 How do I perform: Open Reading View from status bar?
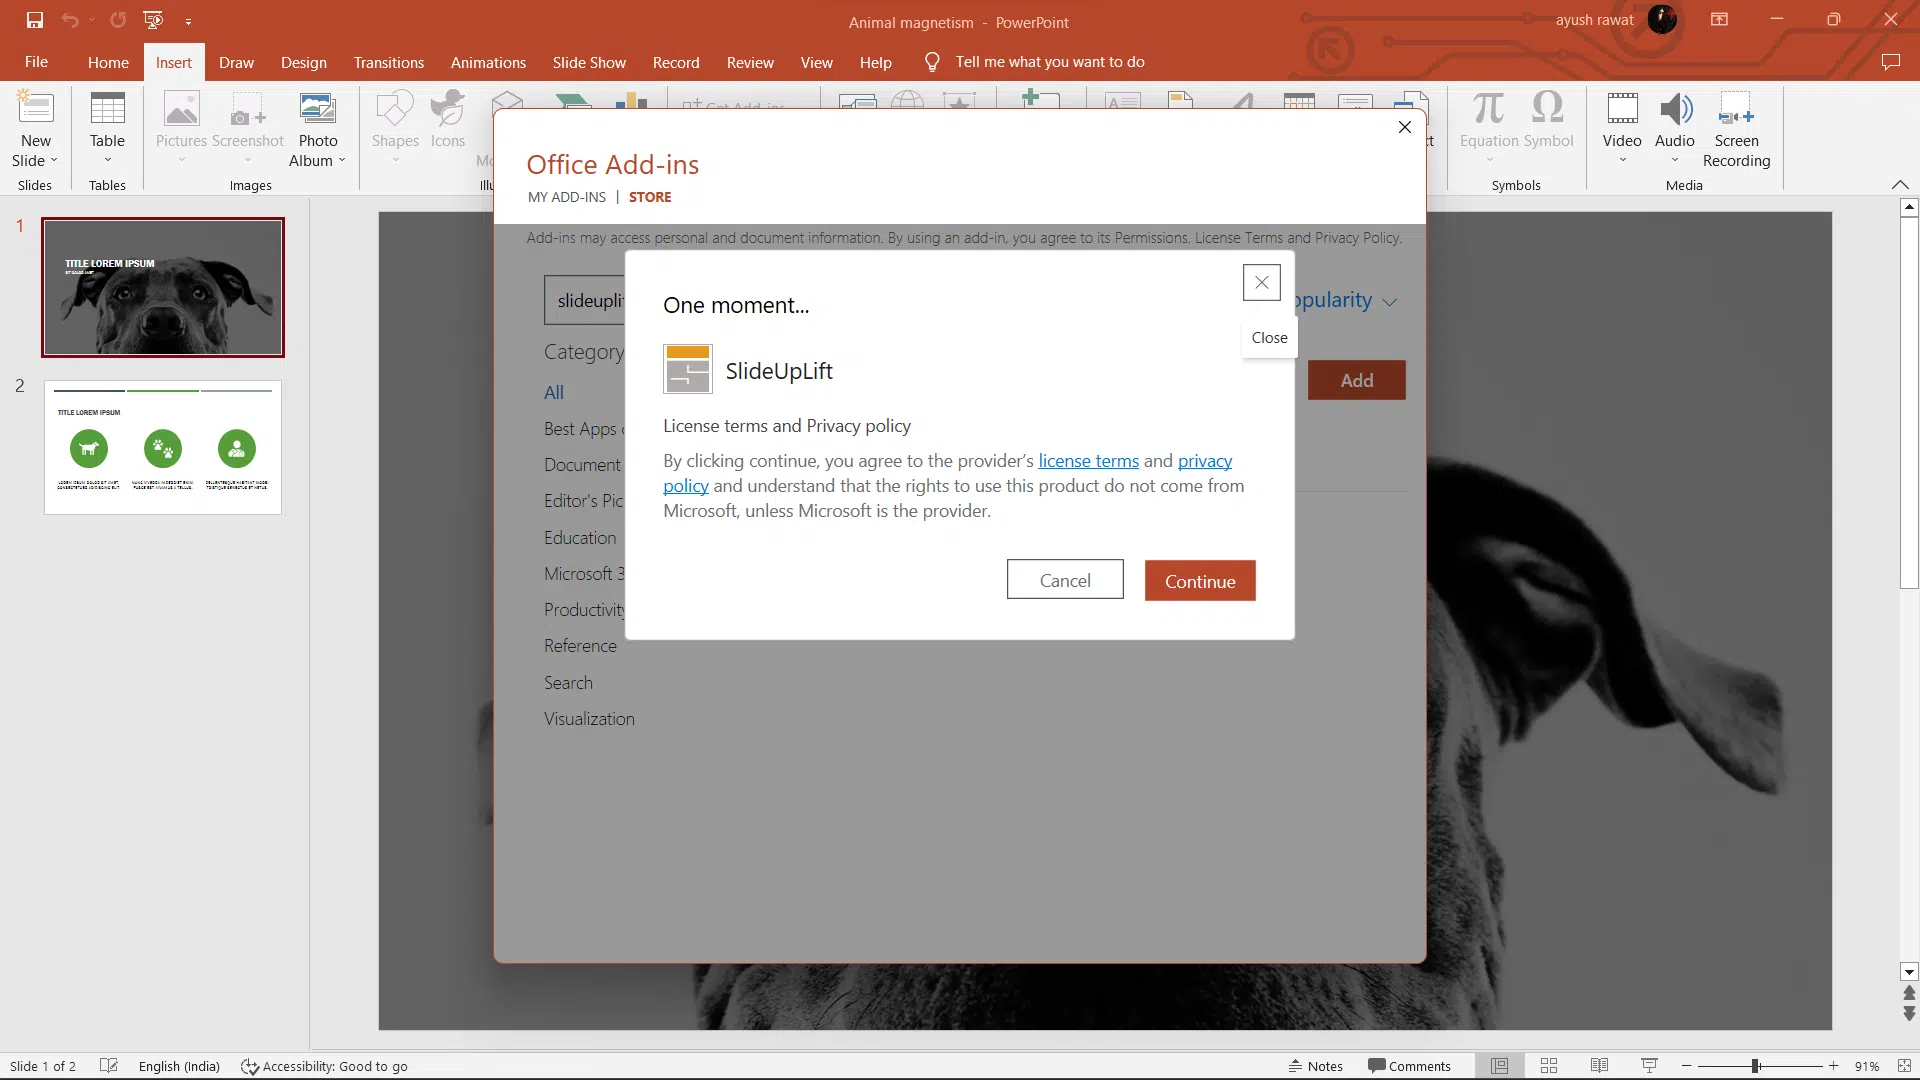1599,1066
